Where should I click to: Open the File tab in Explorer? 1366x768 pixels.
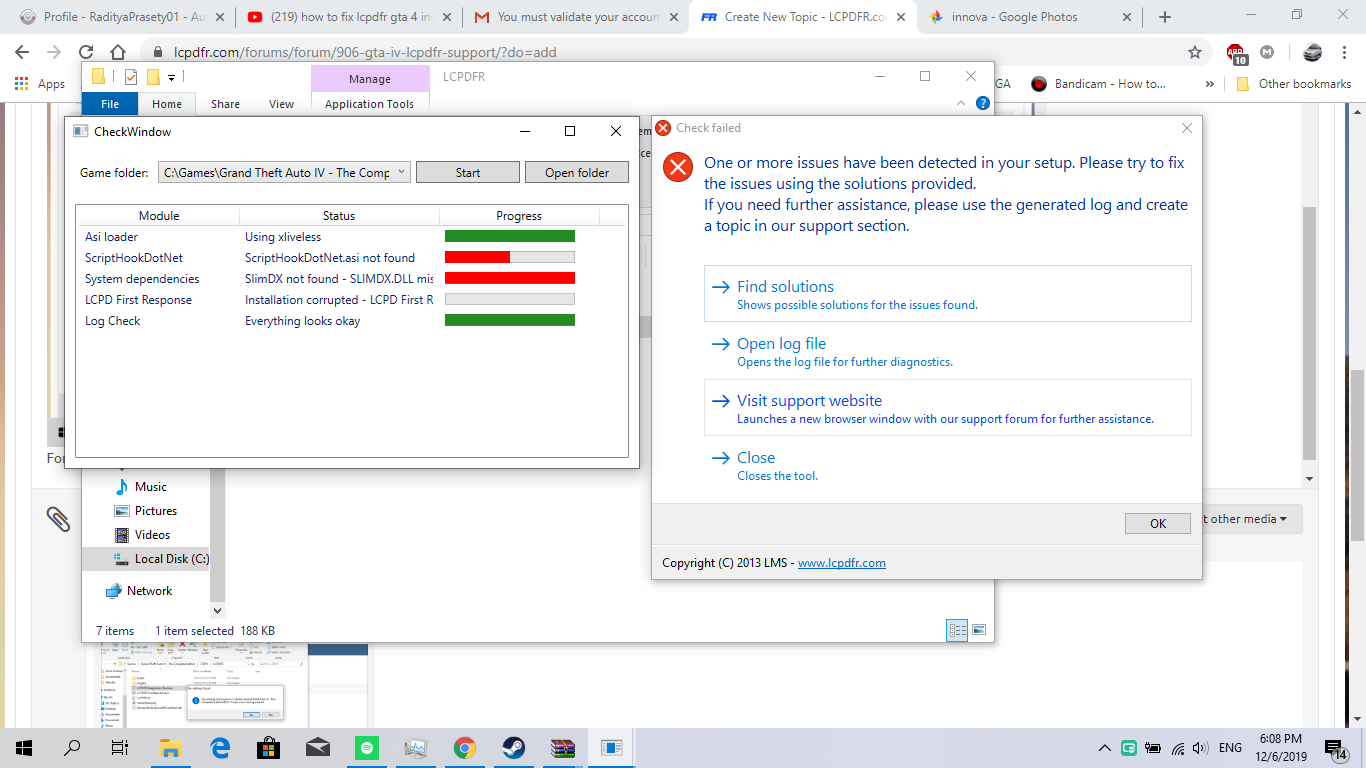pos(110,104)
